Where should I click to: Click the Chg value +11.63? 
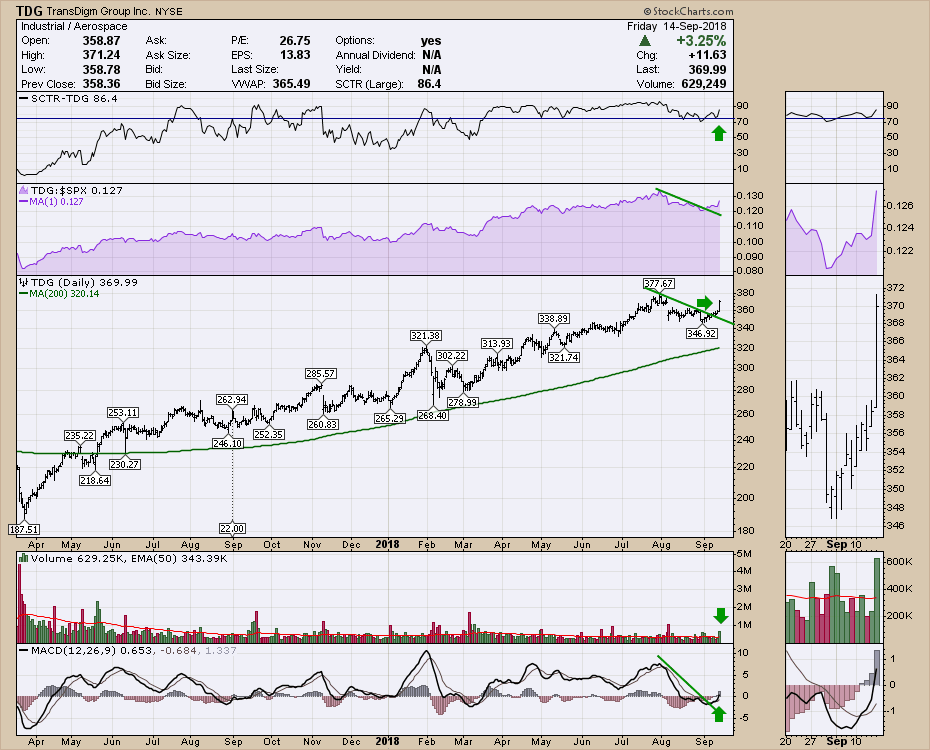(x=707, y=55)
